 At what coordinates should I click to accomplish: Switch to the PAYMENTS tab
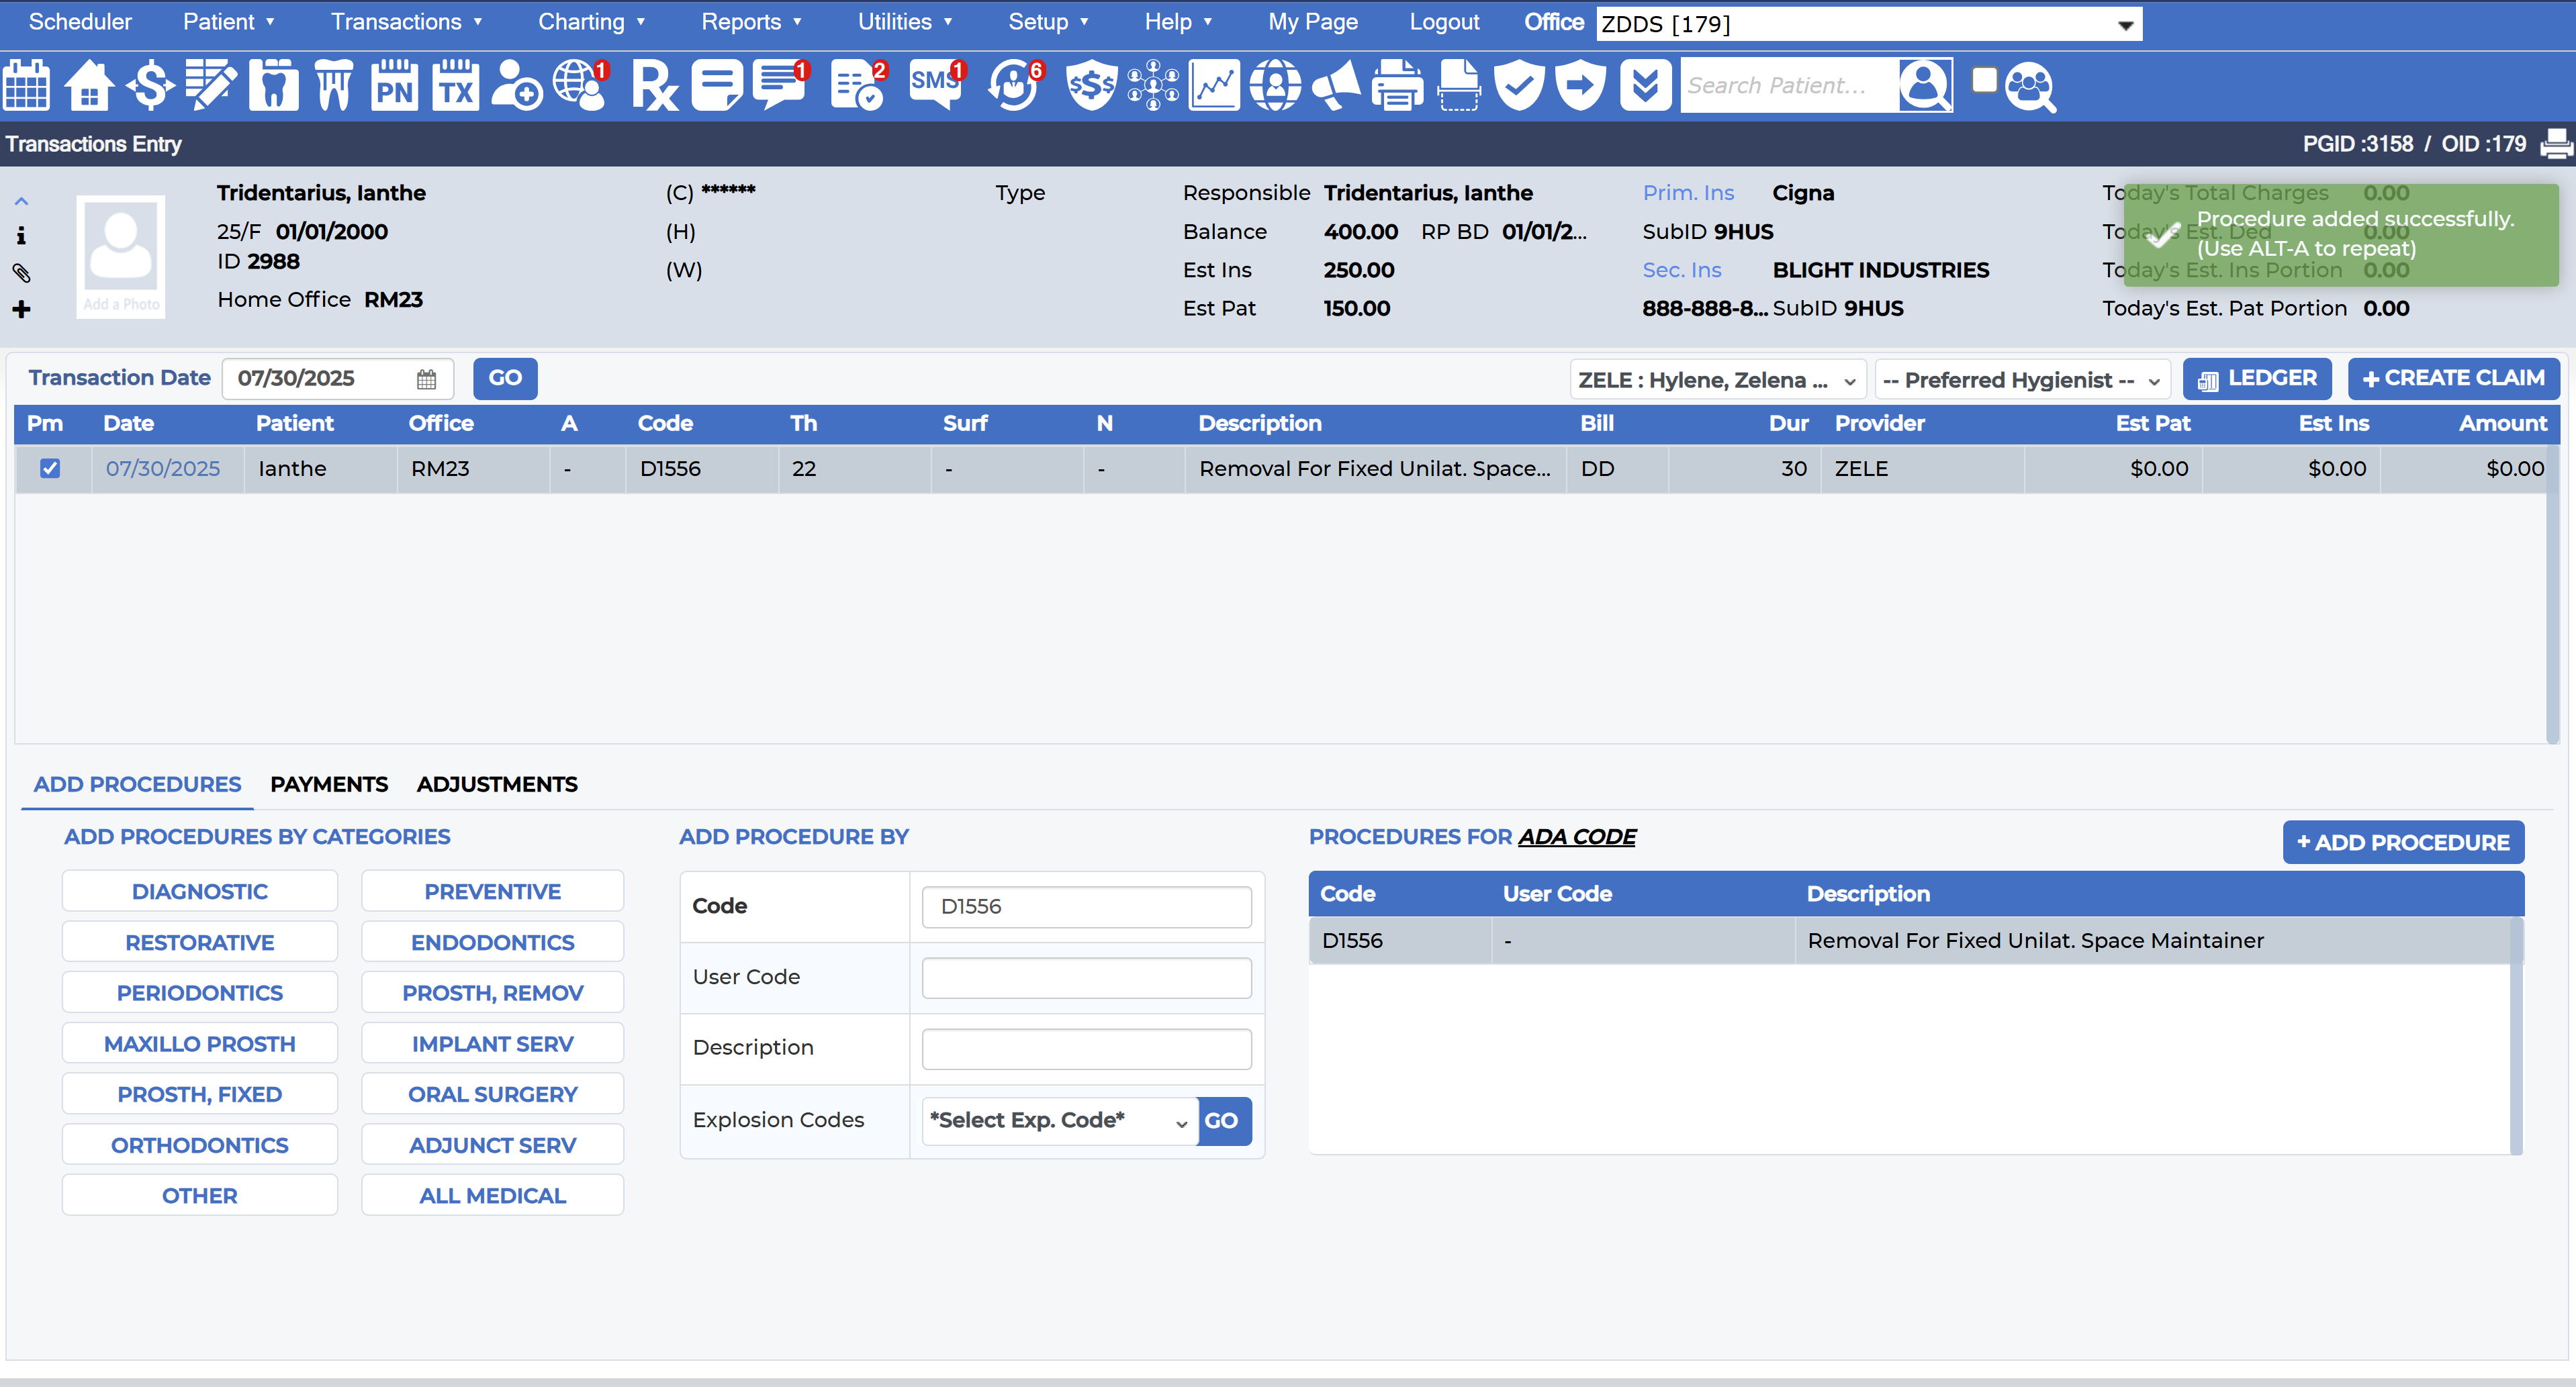click(x=329, y=785)
